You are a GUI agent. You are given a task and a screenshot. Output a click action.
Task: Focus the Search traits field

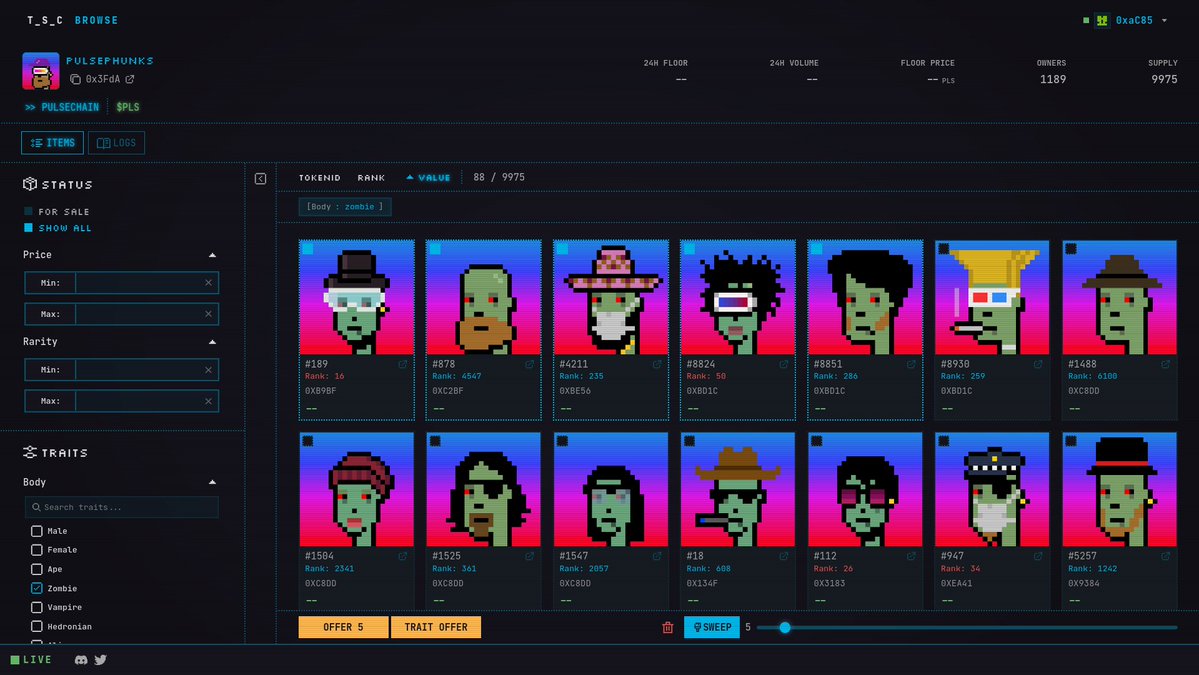[122, 507]
